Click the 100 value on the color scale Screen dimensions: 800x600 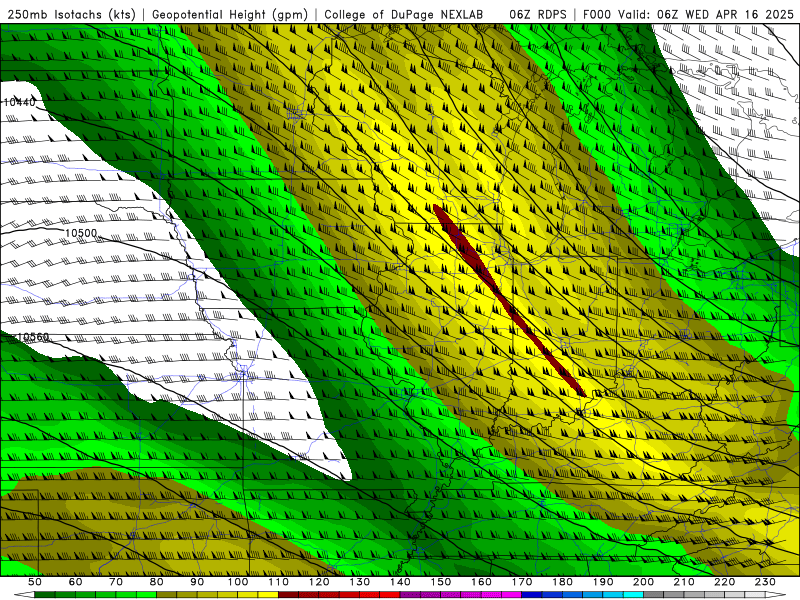(x=238, y=582)
